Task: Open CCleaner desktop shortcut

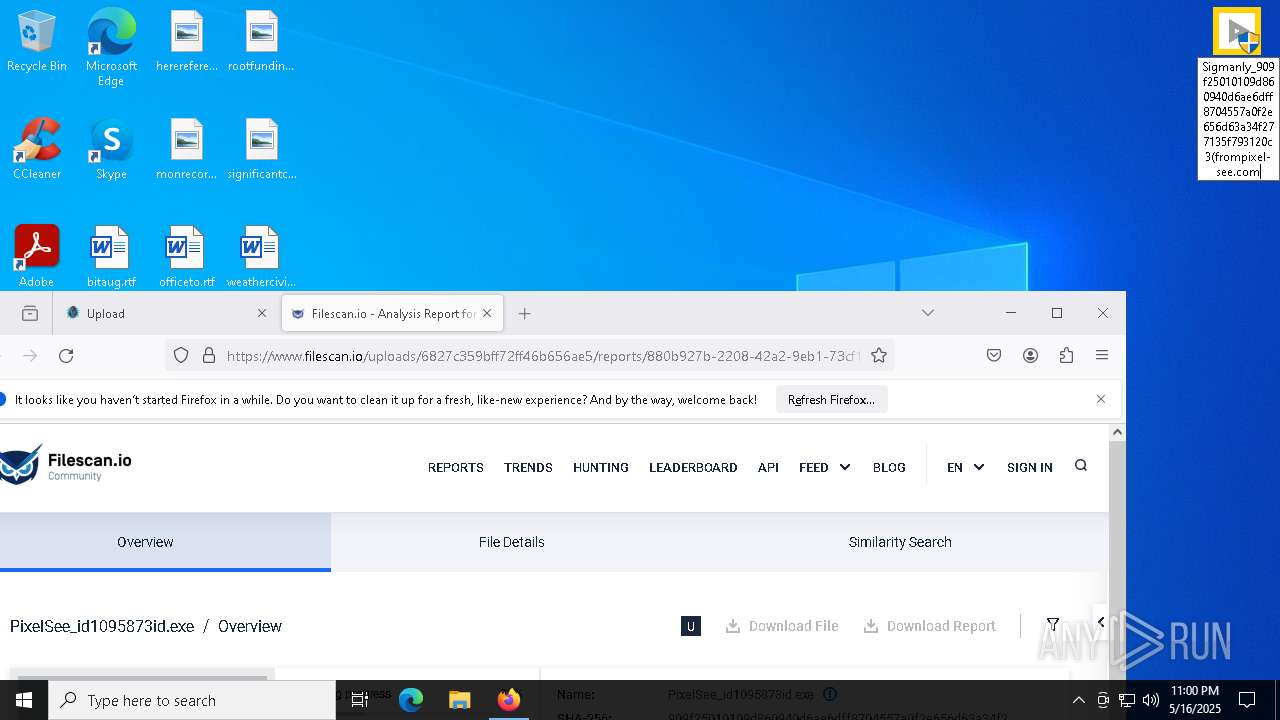Action: click(37, 150)
